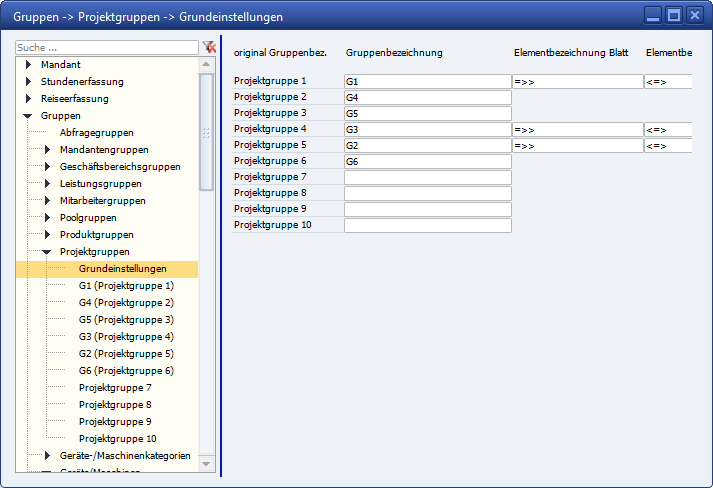This screenshot has width=713, height=488.
Task: Expand the Mandantengruppen subtree
Action: point(47,150)
